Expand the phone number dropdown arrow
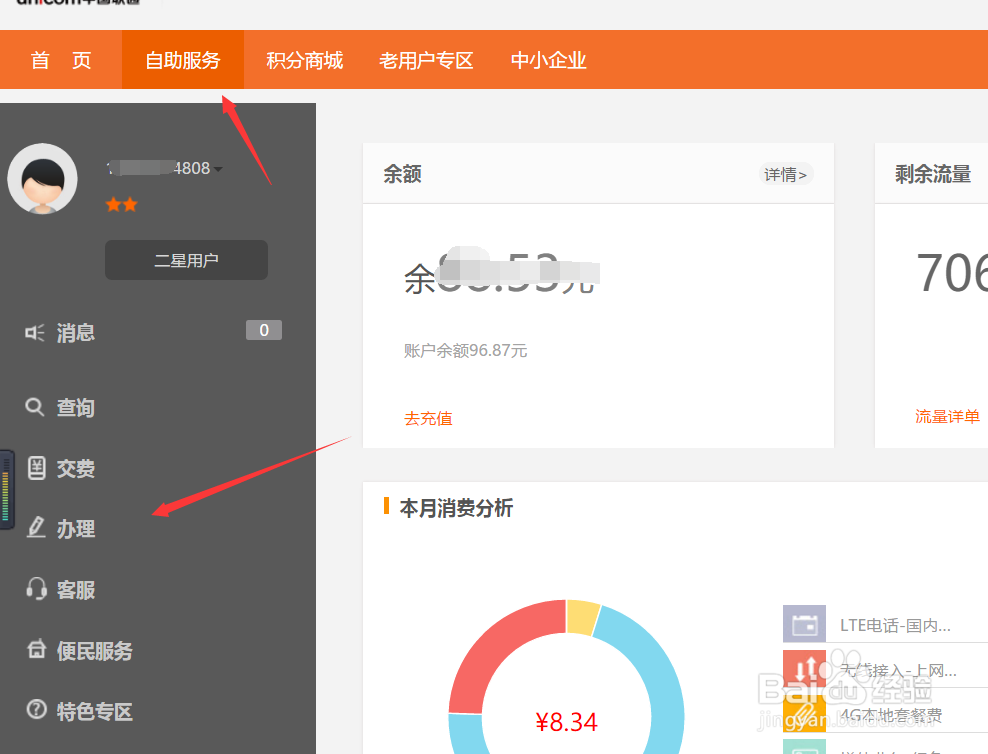988x754 pixels. [218, 169]
